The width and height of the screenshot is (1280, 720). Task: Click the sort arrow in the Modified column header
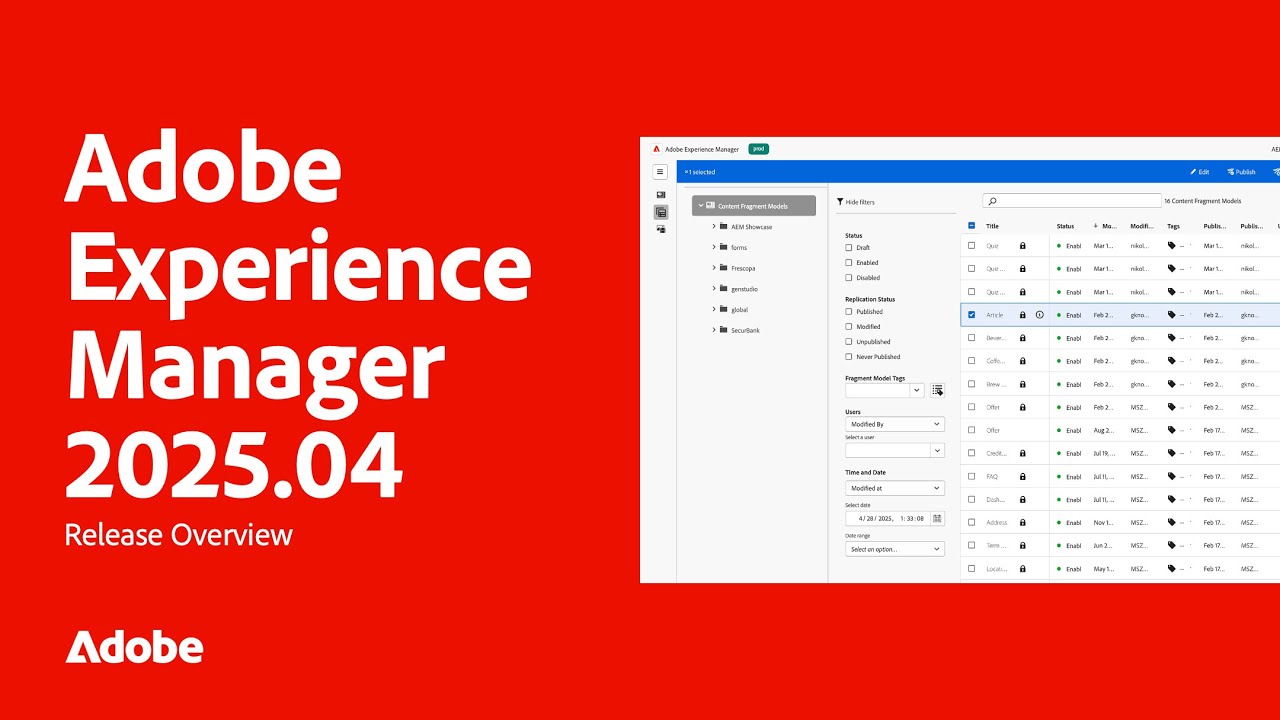(1096, 226)
